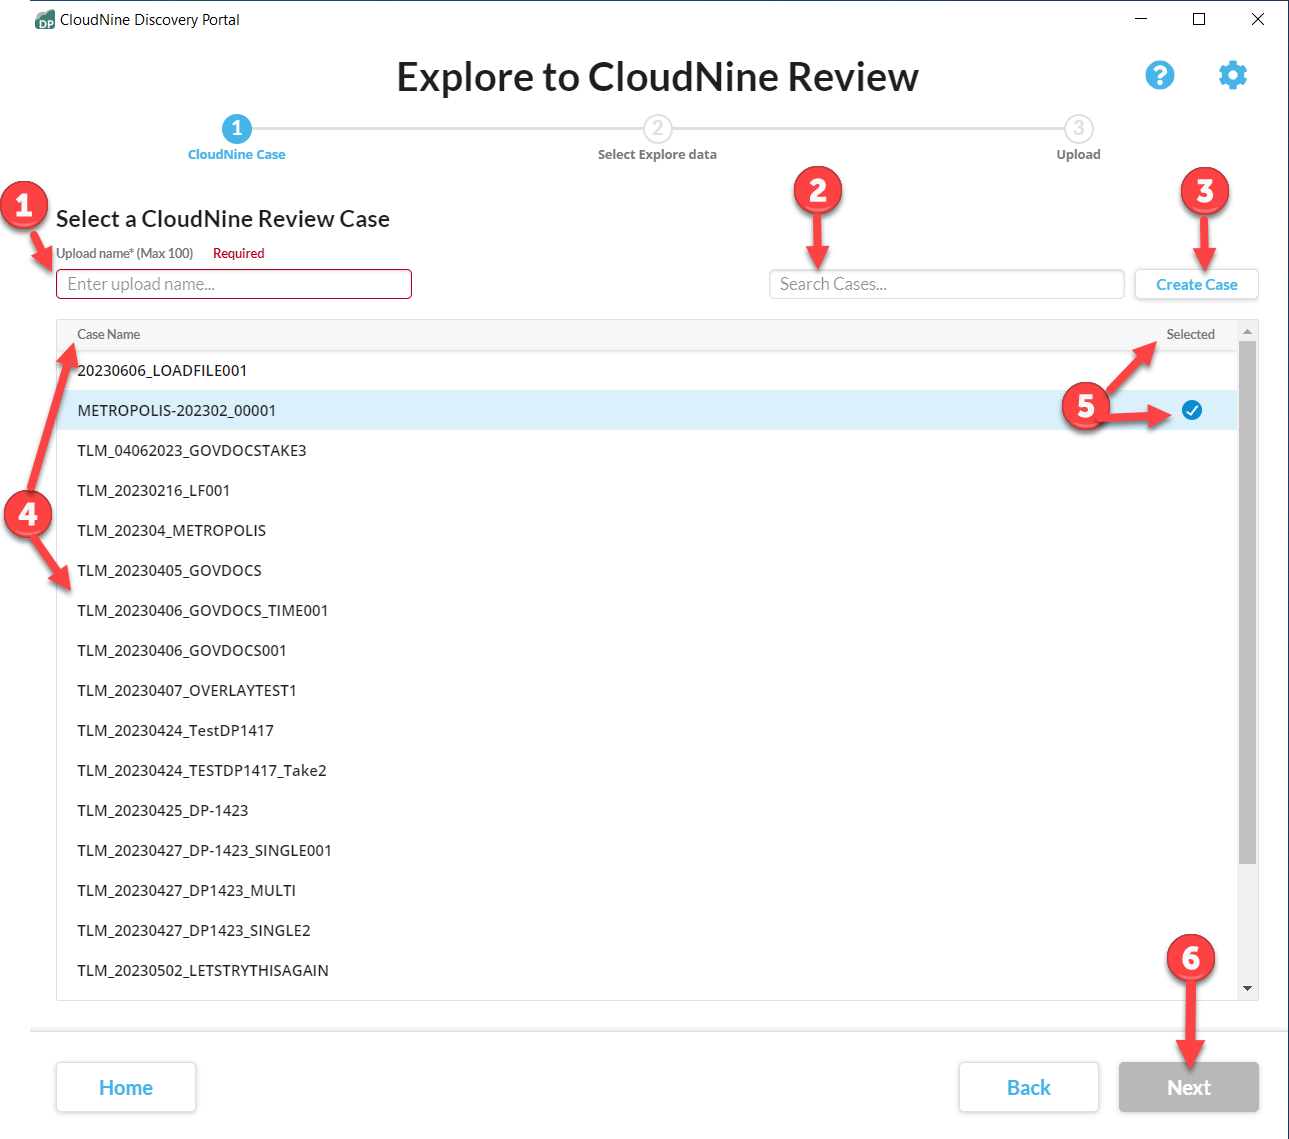Sort by the Case Name column header
Screen dimensions: 1289x1139
109,334
